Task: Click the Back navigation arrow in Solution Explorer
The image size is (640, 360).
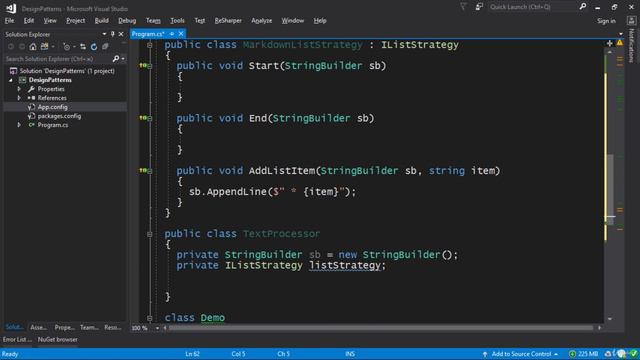Action: pos(11,47)
